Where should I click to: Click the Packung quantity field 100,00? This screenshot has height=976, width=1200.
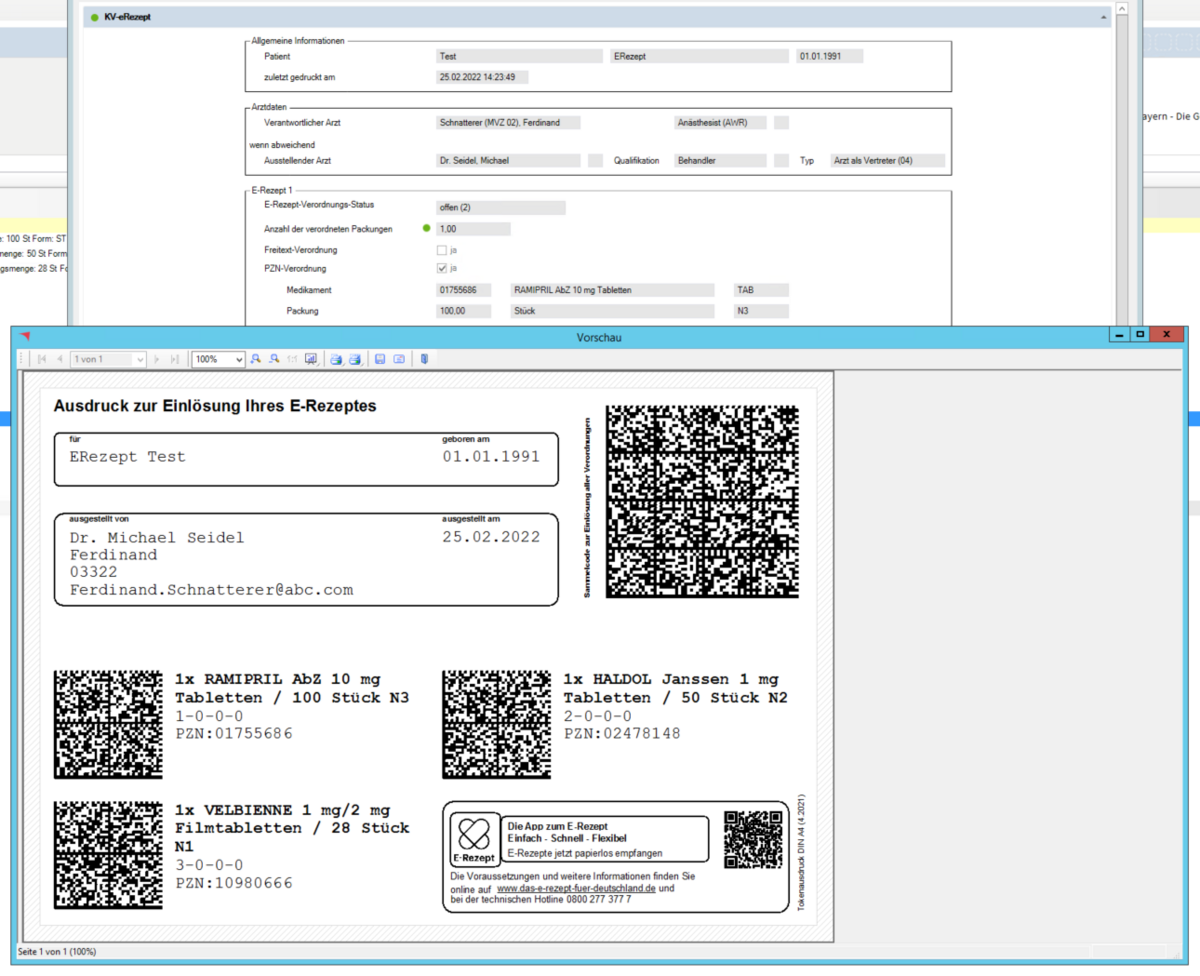click(x=464, y=311)
